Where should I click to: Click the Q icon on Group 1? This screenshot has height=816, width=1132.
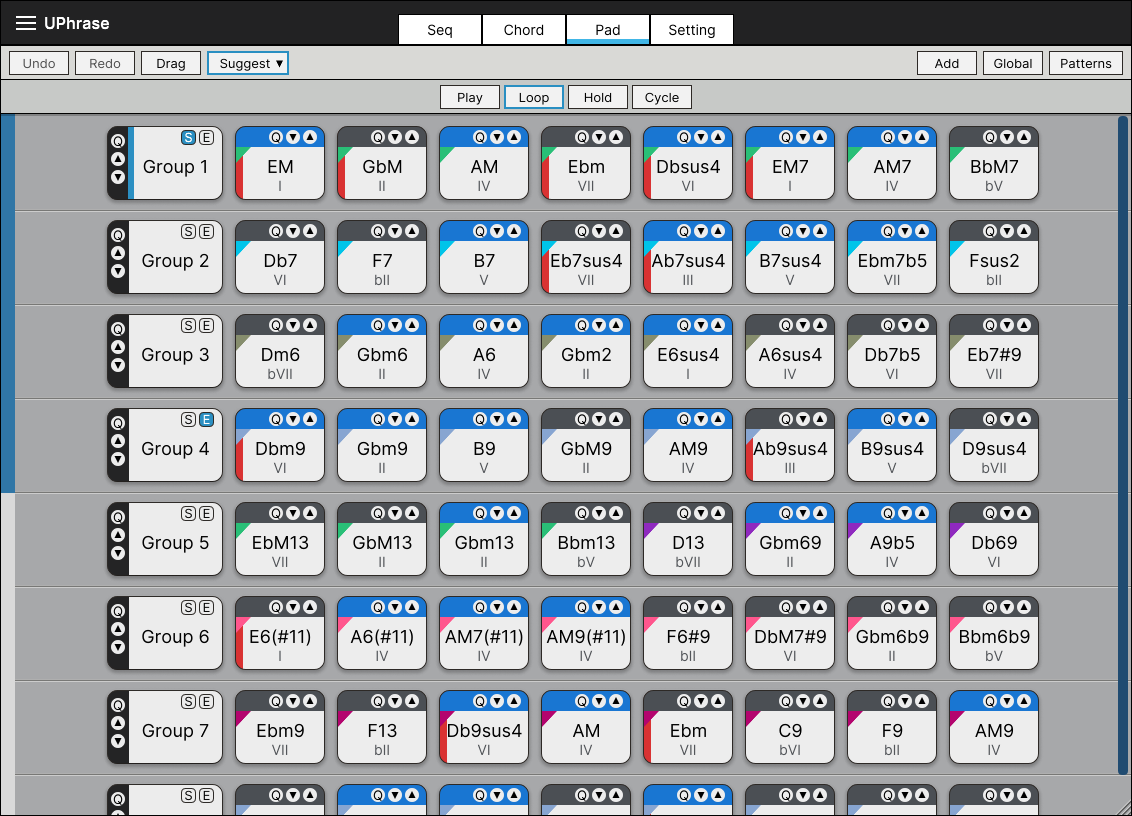click(x=118, y=141)
